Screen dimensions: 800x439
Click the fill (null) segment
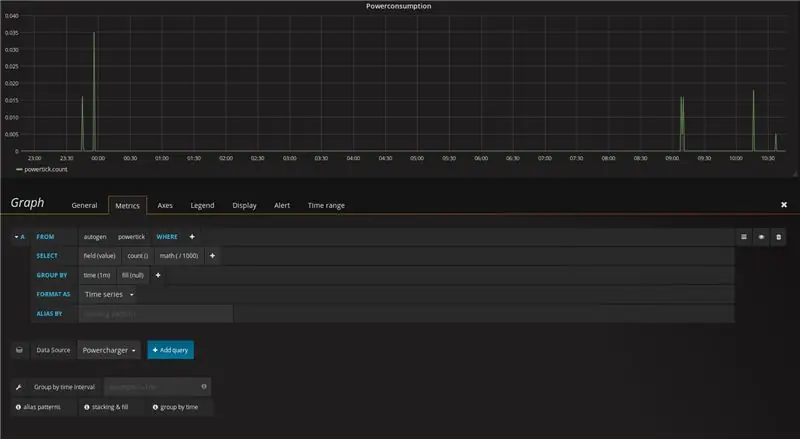pos(133,275)
